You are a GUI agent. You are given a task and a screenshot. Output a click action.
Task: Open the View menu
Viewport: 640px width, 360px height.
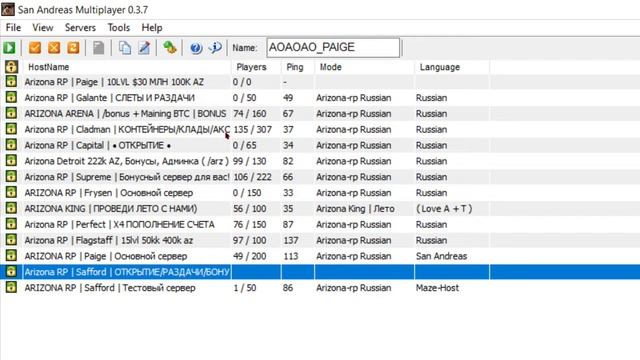click(42, 28)
